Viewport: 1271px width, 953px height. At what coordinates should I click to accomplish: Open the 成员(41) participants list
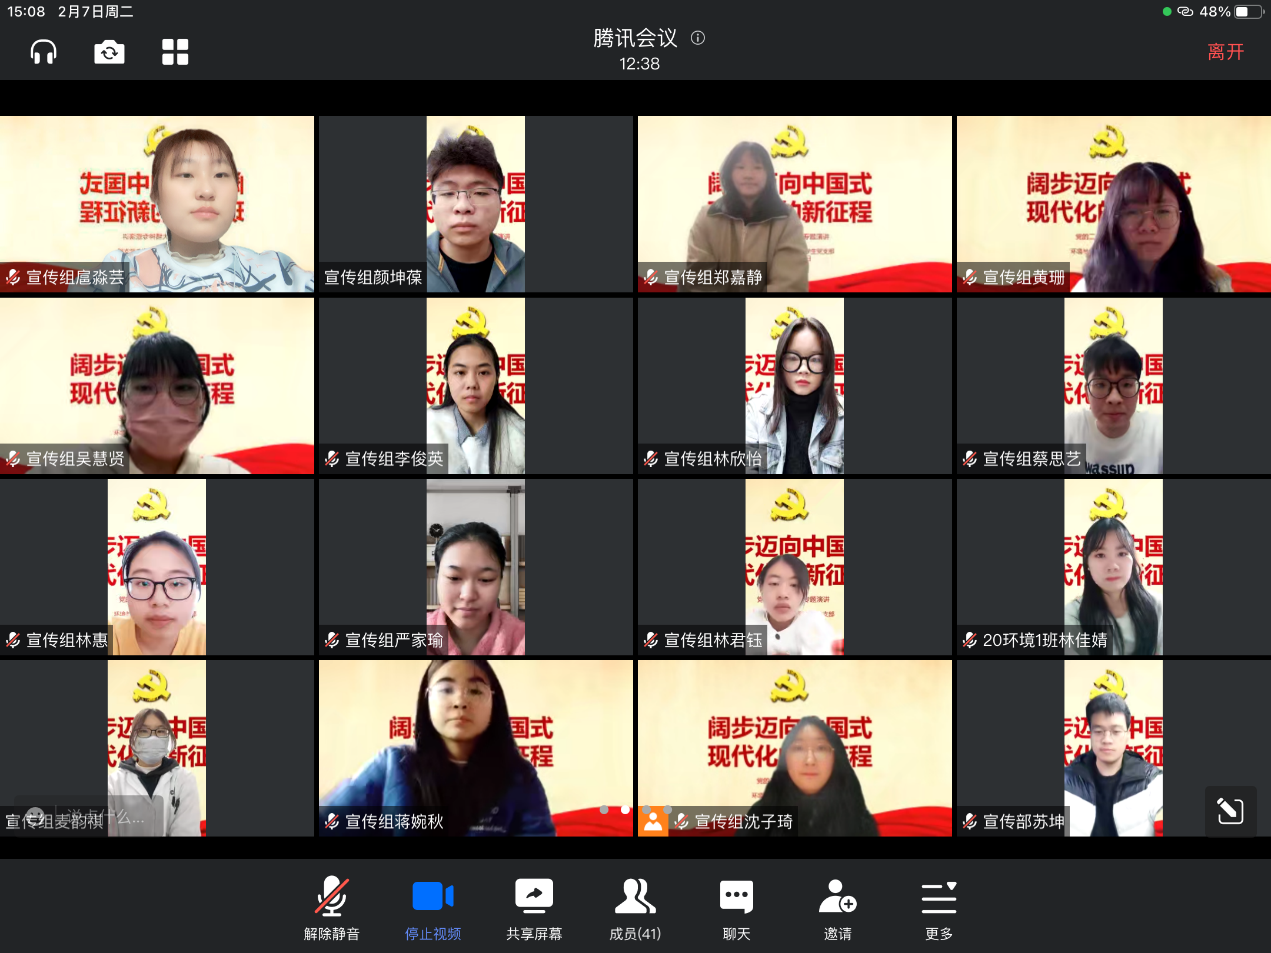click(635, 907)
